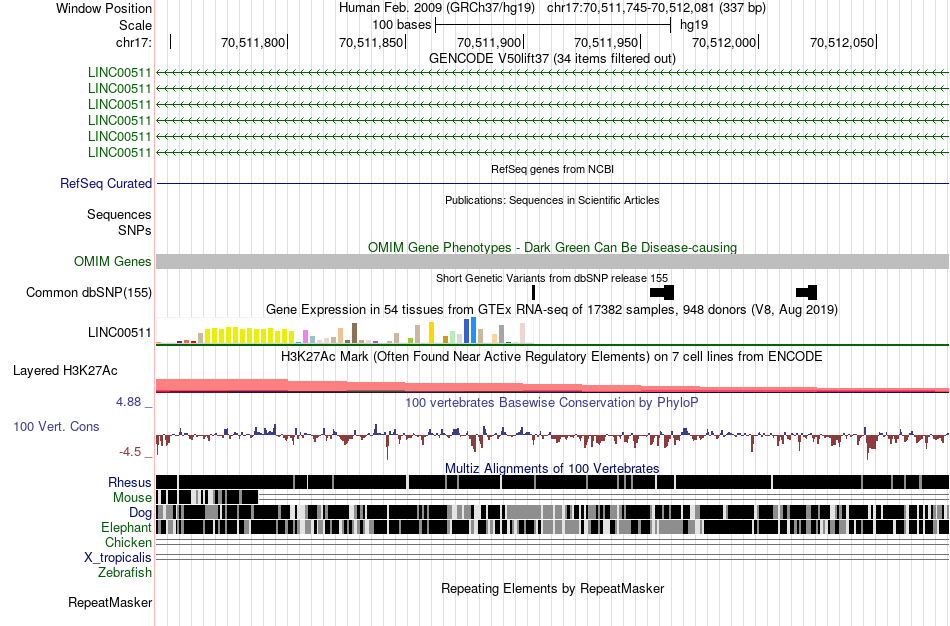The width and height of the screenshot is (950, 626).
Task: Open OMIM Gene Phenotypes track title
Action: tap(552, 247)
